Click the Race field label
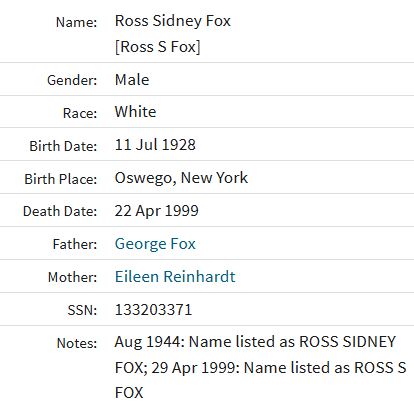The height and width of the screenshot is (407, 414). click(80, 113)
